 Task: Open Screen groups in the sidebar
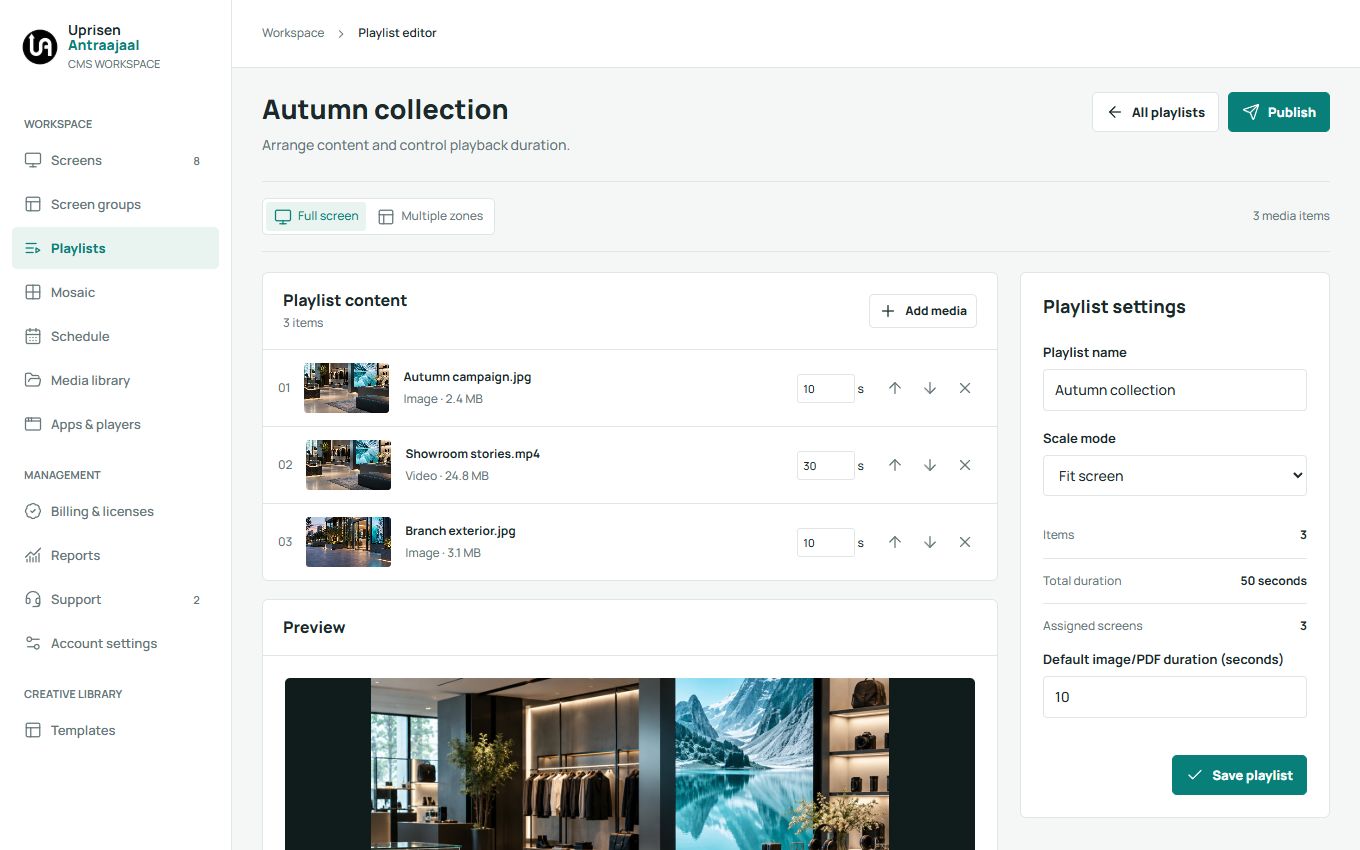pos(115,204)
